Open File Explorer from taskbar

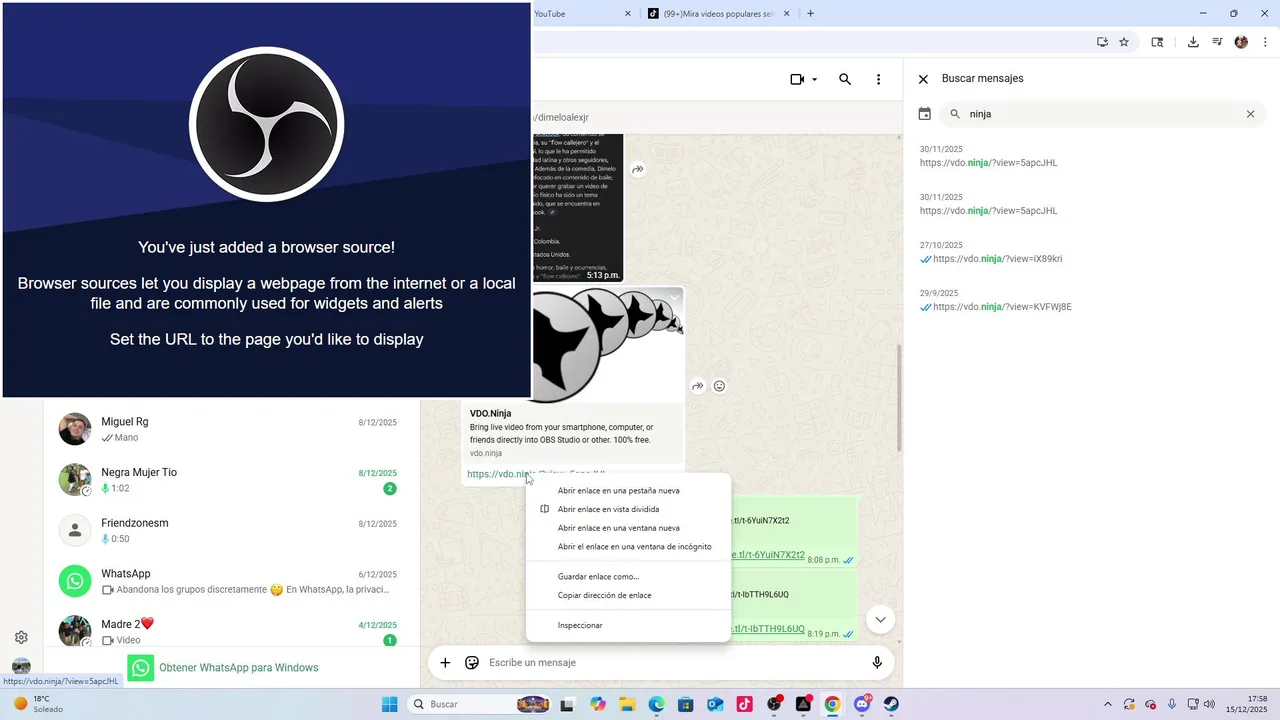627,704
